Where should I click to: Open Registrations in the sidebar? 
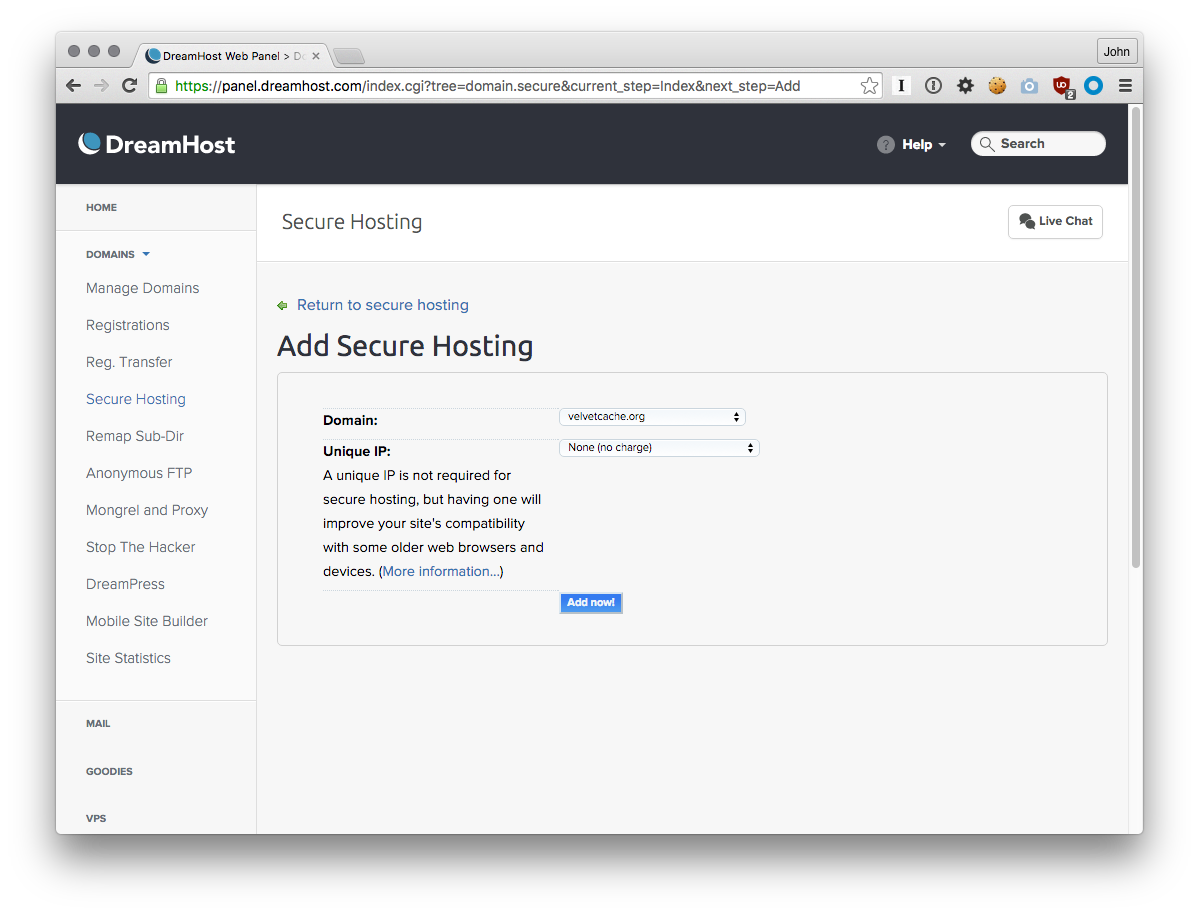128,325
